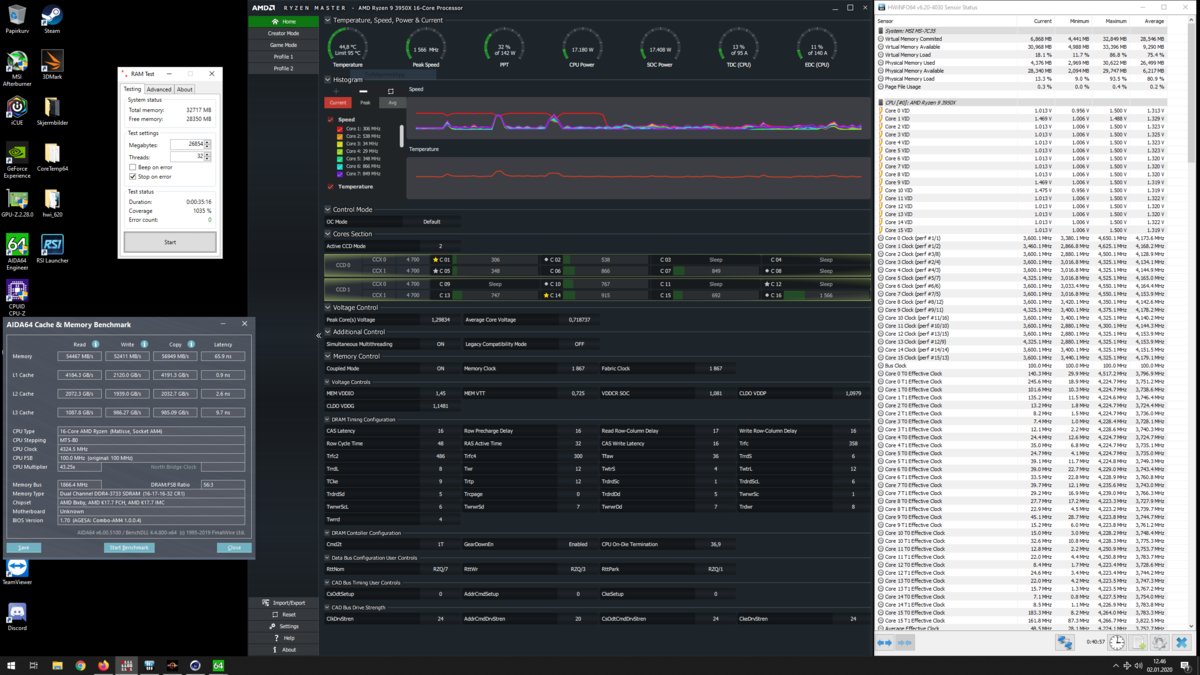Viewport: 1200px width, 675px height.
Task: Collapse the DRAM Timing Configuration section
Action: [x=327, y=420]
